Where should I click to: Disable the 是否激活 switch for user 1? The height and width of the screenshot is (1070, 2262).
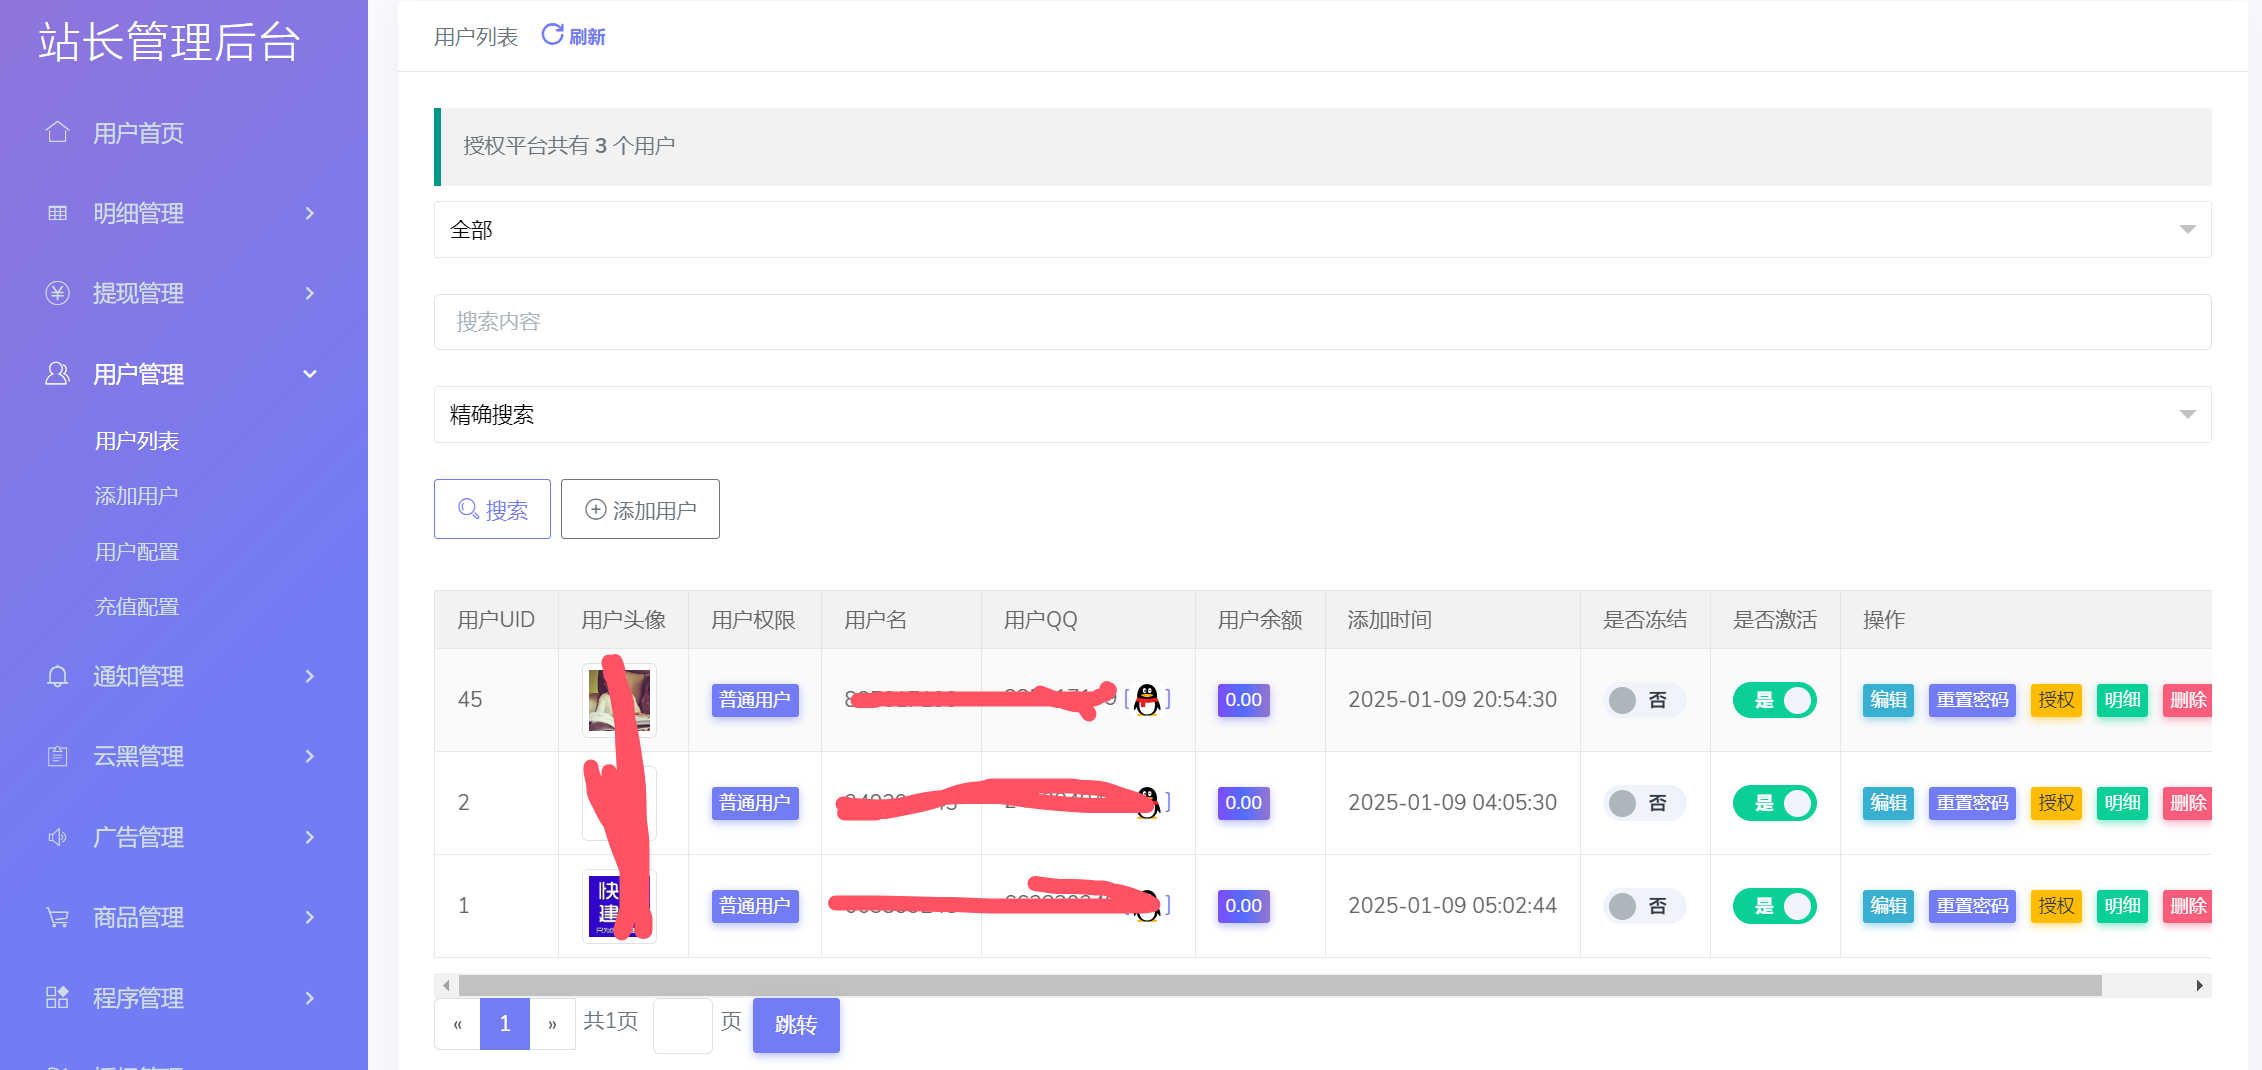coord(1774,906)
